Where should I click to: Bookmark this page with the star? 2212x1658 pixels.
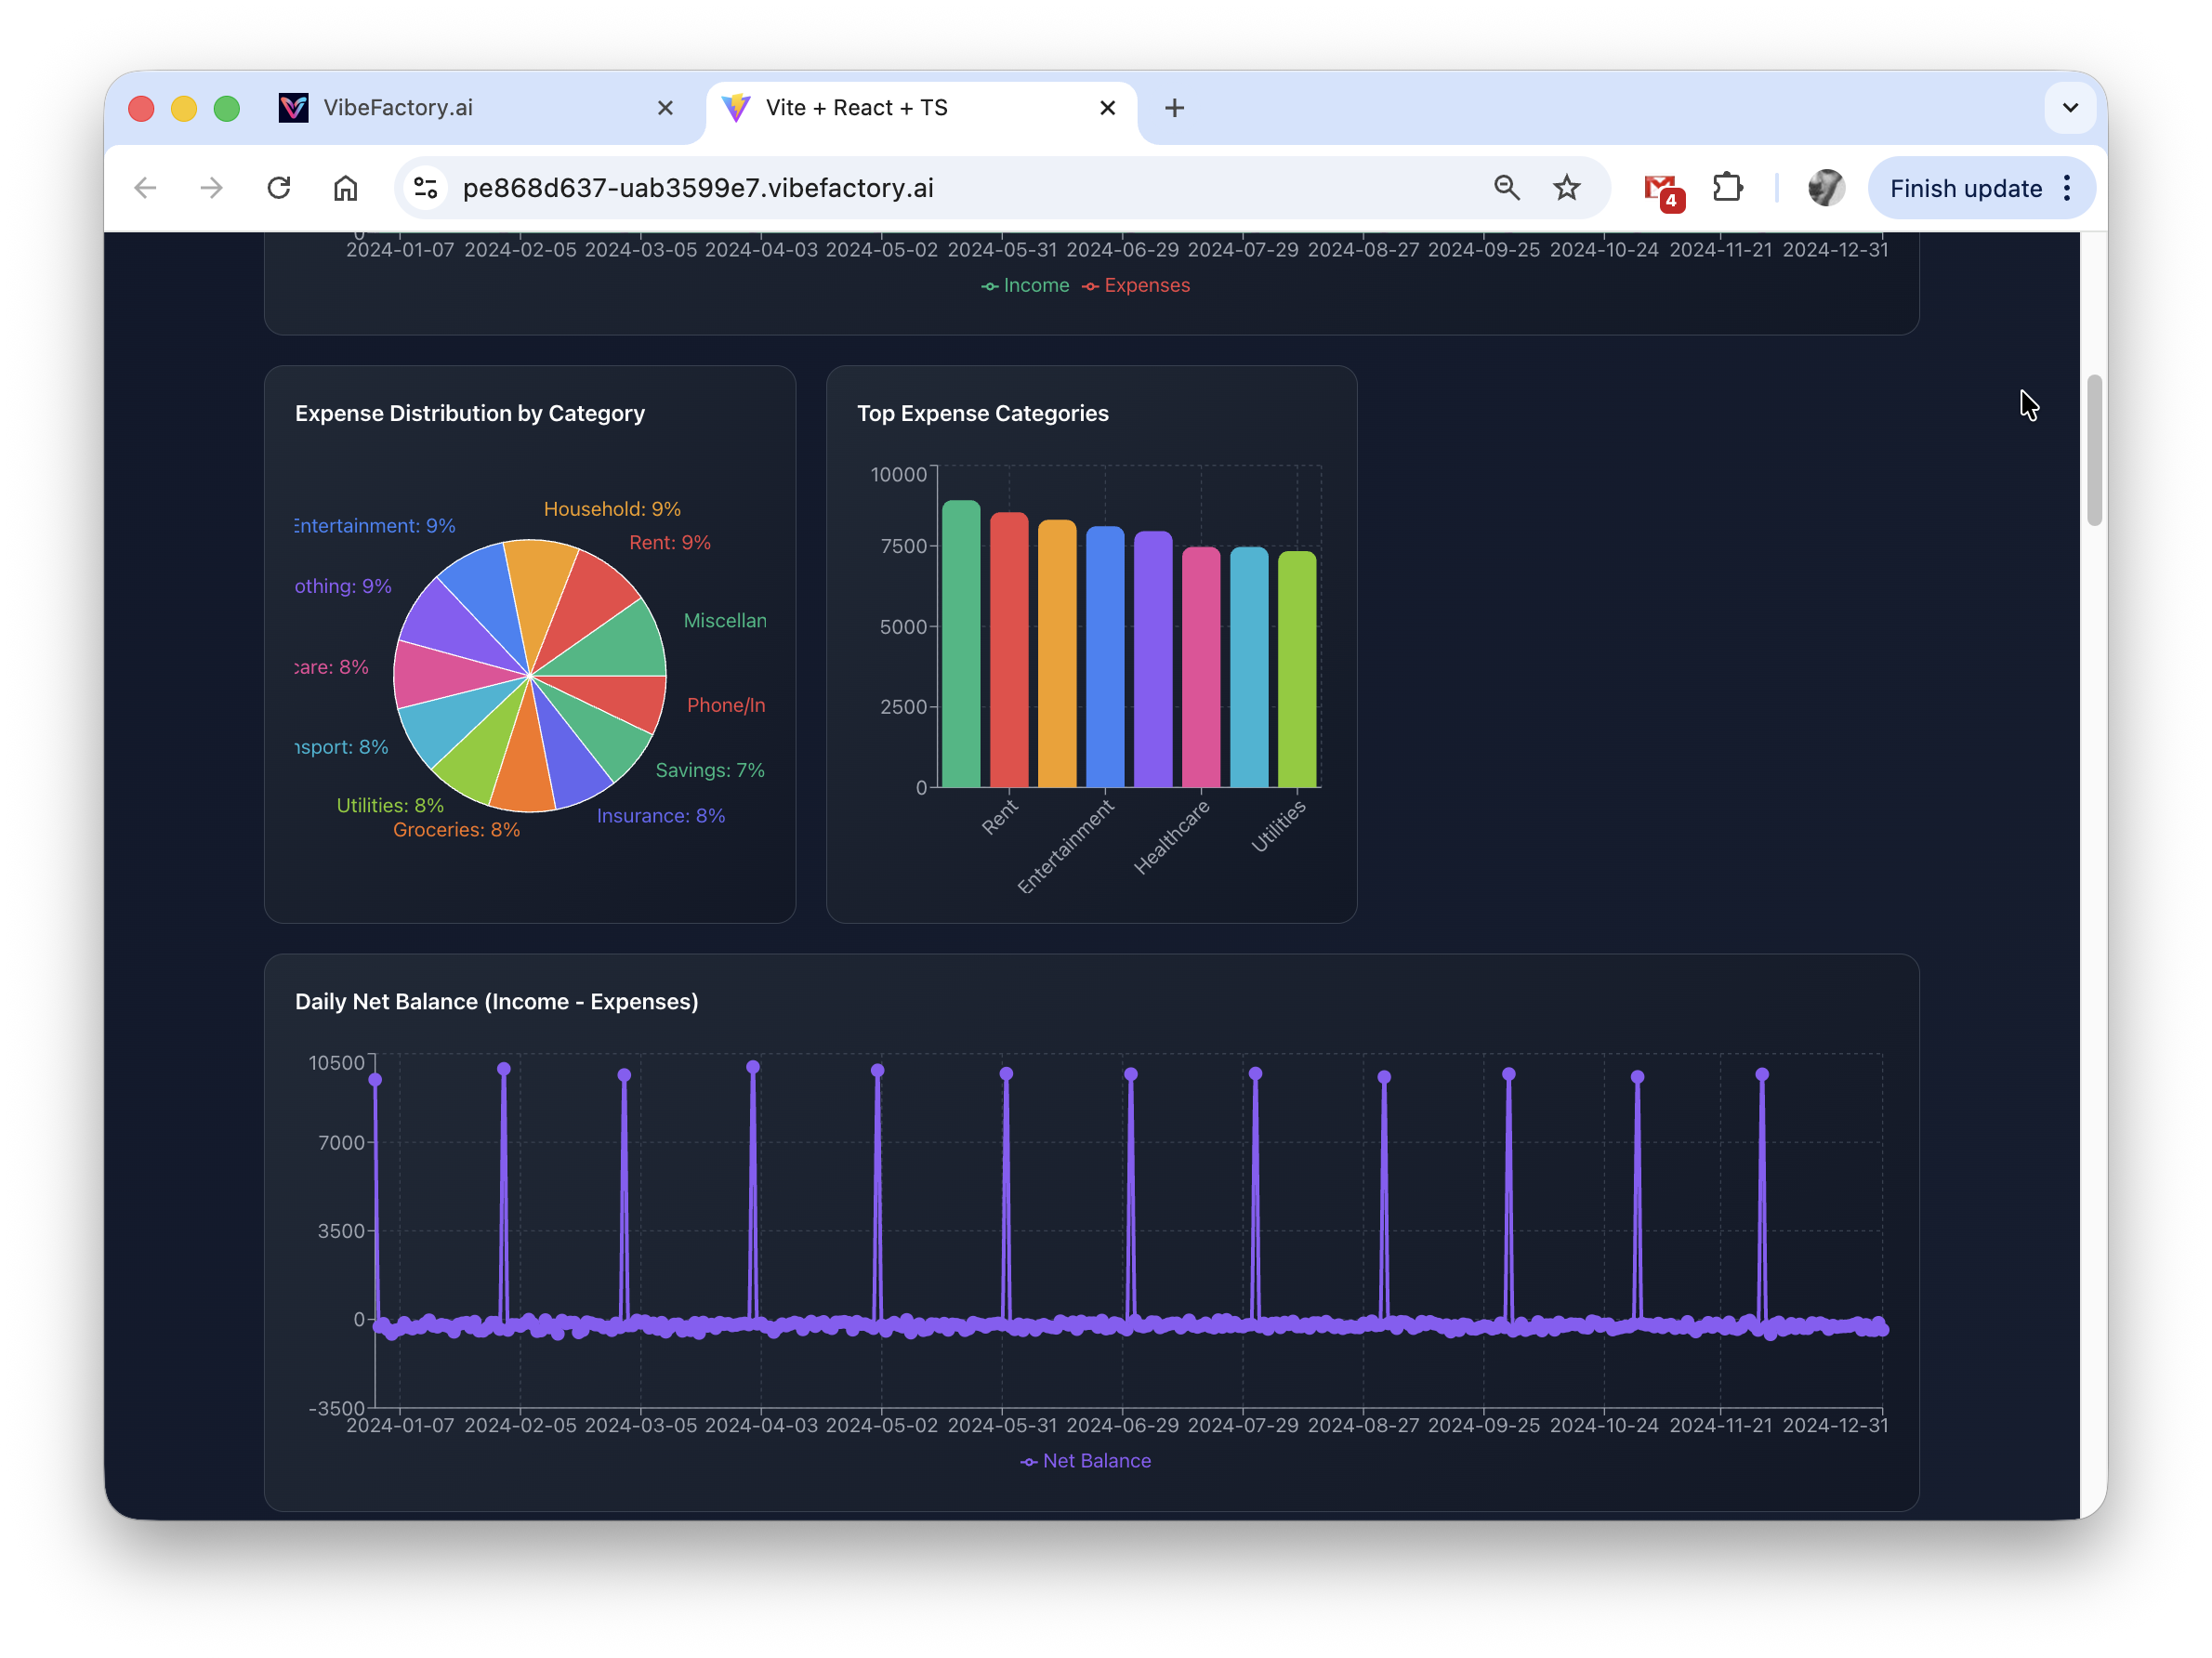[1566, 188]
